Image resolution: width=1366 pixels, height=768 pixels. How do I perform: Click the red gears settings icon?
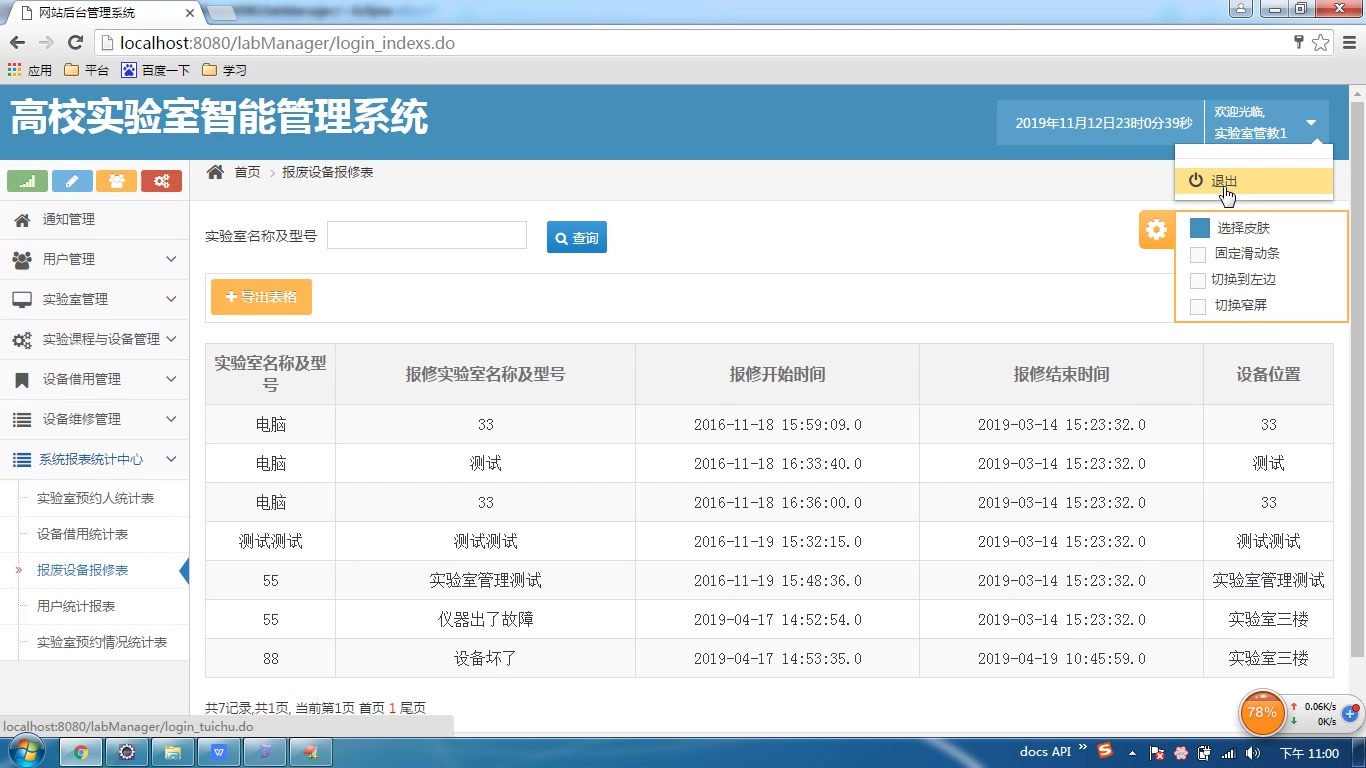(x=162, y=181)
